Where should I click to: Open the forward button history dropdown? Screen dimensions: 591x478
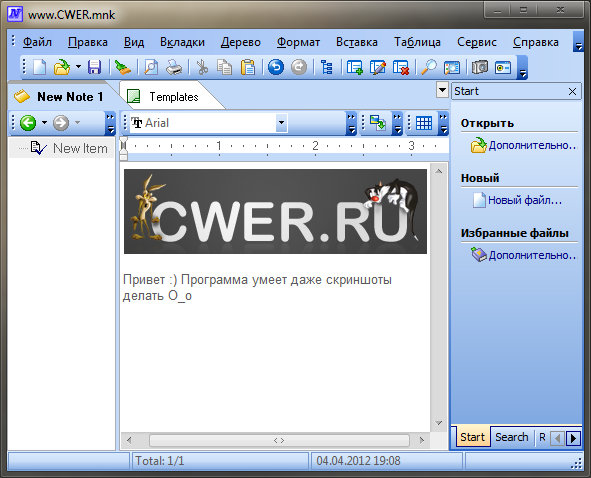click(x=77, y=123)
